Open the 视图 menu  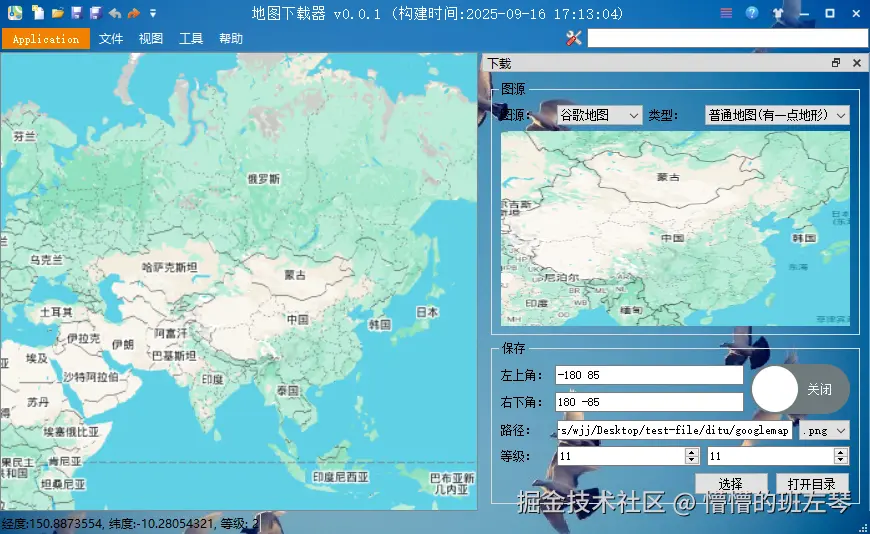click(151, 39)
